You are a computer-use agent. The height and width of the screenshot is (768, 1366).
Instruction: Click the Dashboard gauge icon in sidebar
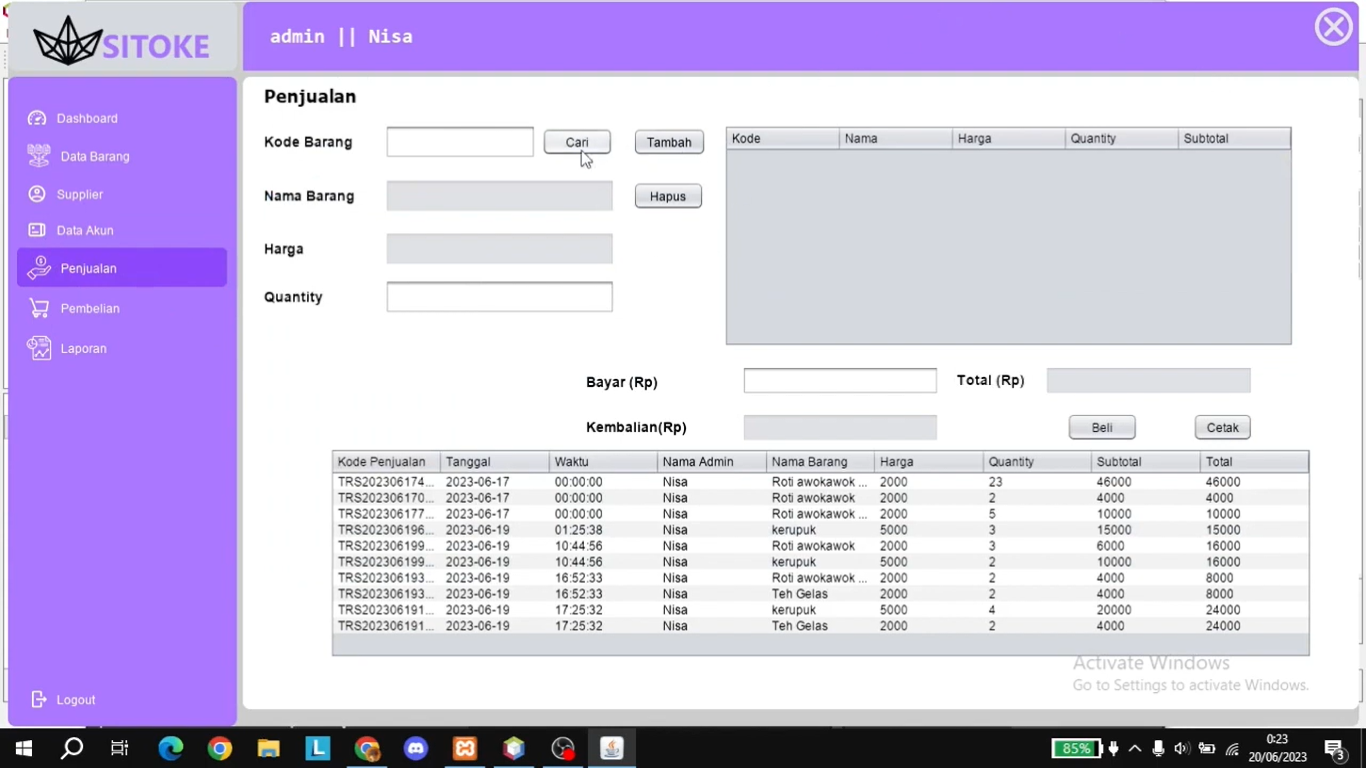[37, 118]
